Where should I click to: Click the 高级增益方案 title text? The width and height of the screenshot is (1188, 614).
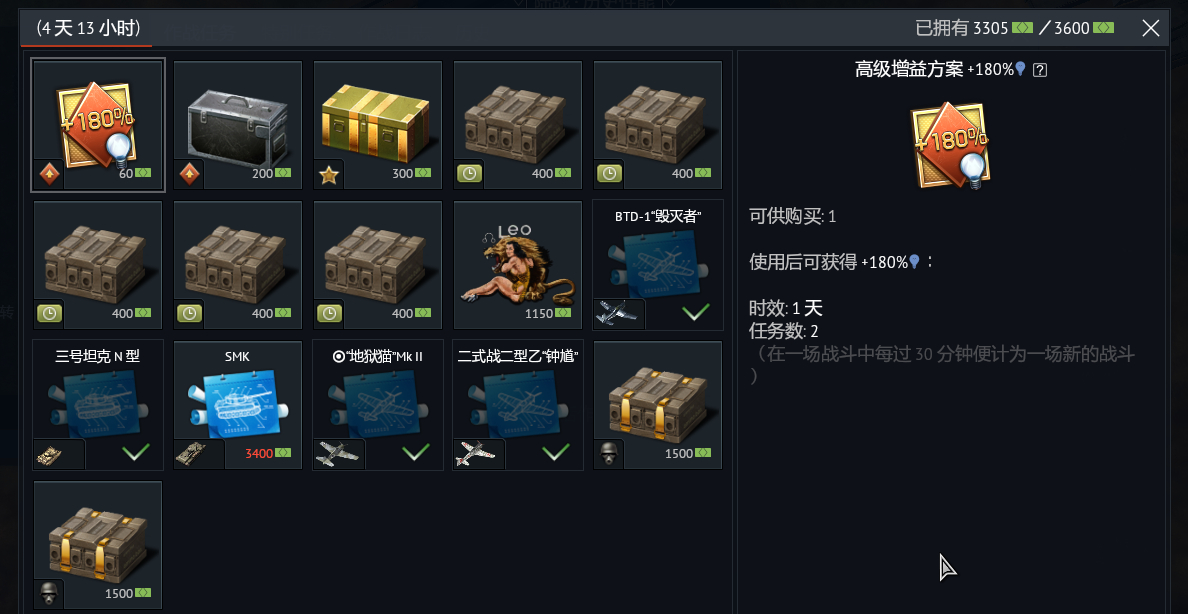[909, 70]
